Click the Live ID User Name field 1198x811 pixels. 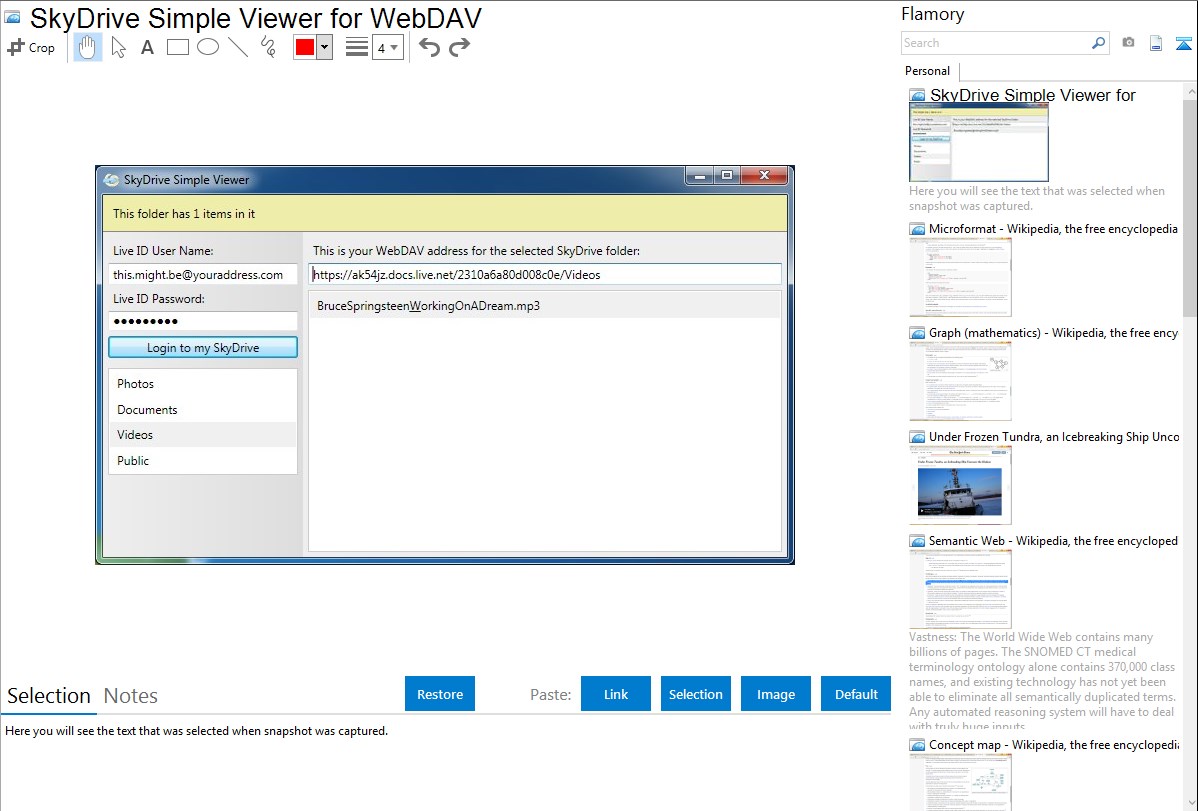coord(202,274)
